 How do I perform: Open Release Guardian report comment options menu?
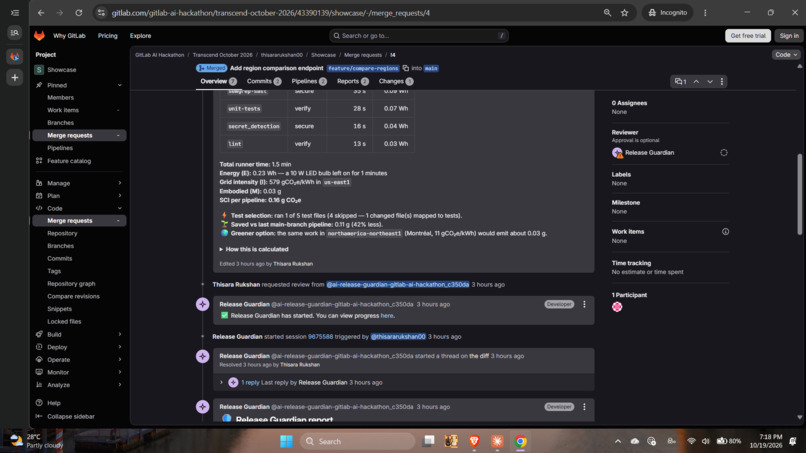point(584,407)
